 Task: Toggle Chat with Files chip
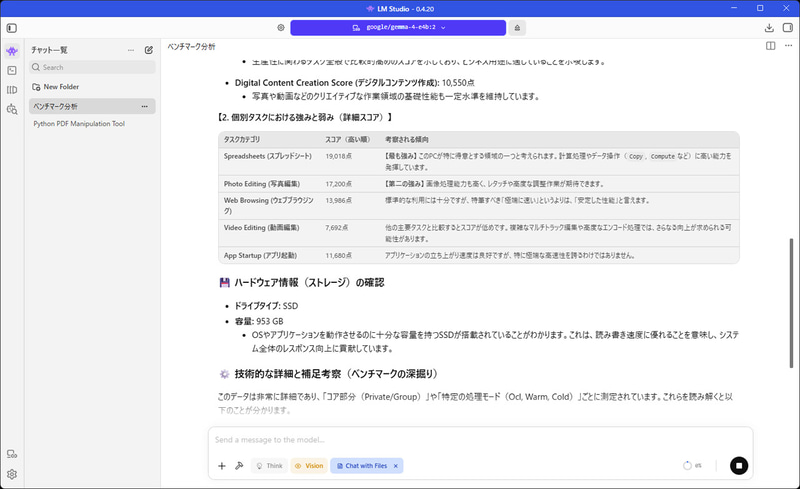366,466
